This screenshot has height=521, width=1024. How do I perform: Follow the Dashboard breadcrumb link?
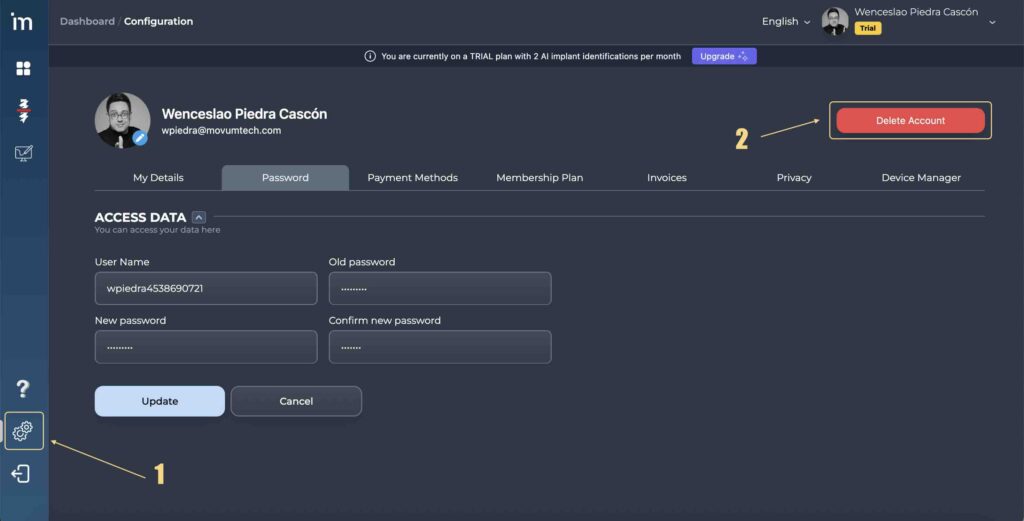click(x=87, y=21)
